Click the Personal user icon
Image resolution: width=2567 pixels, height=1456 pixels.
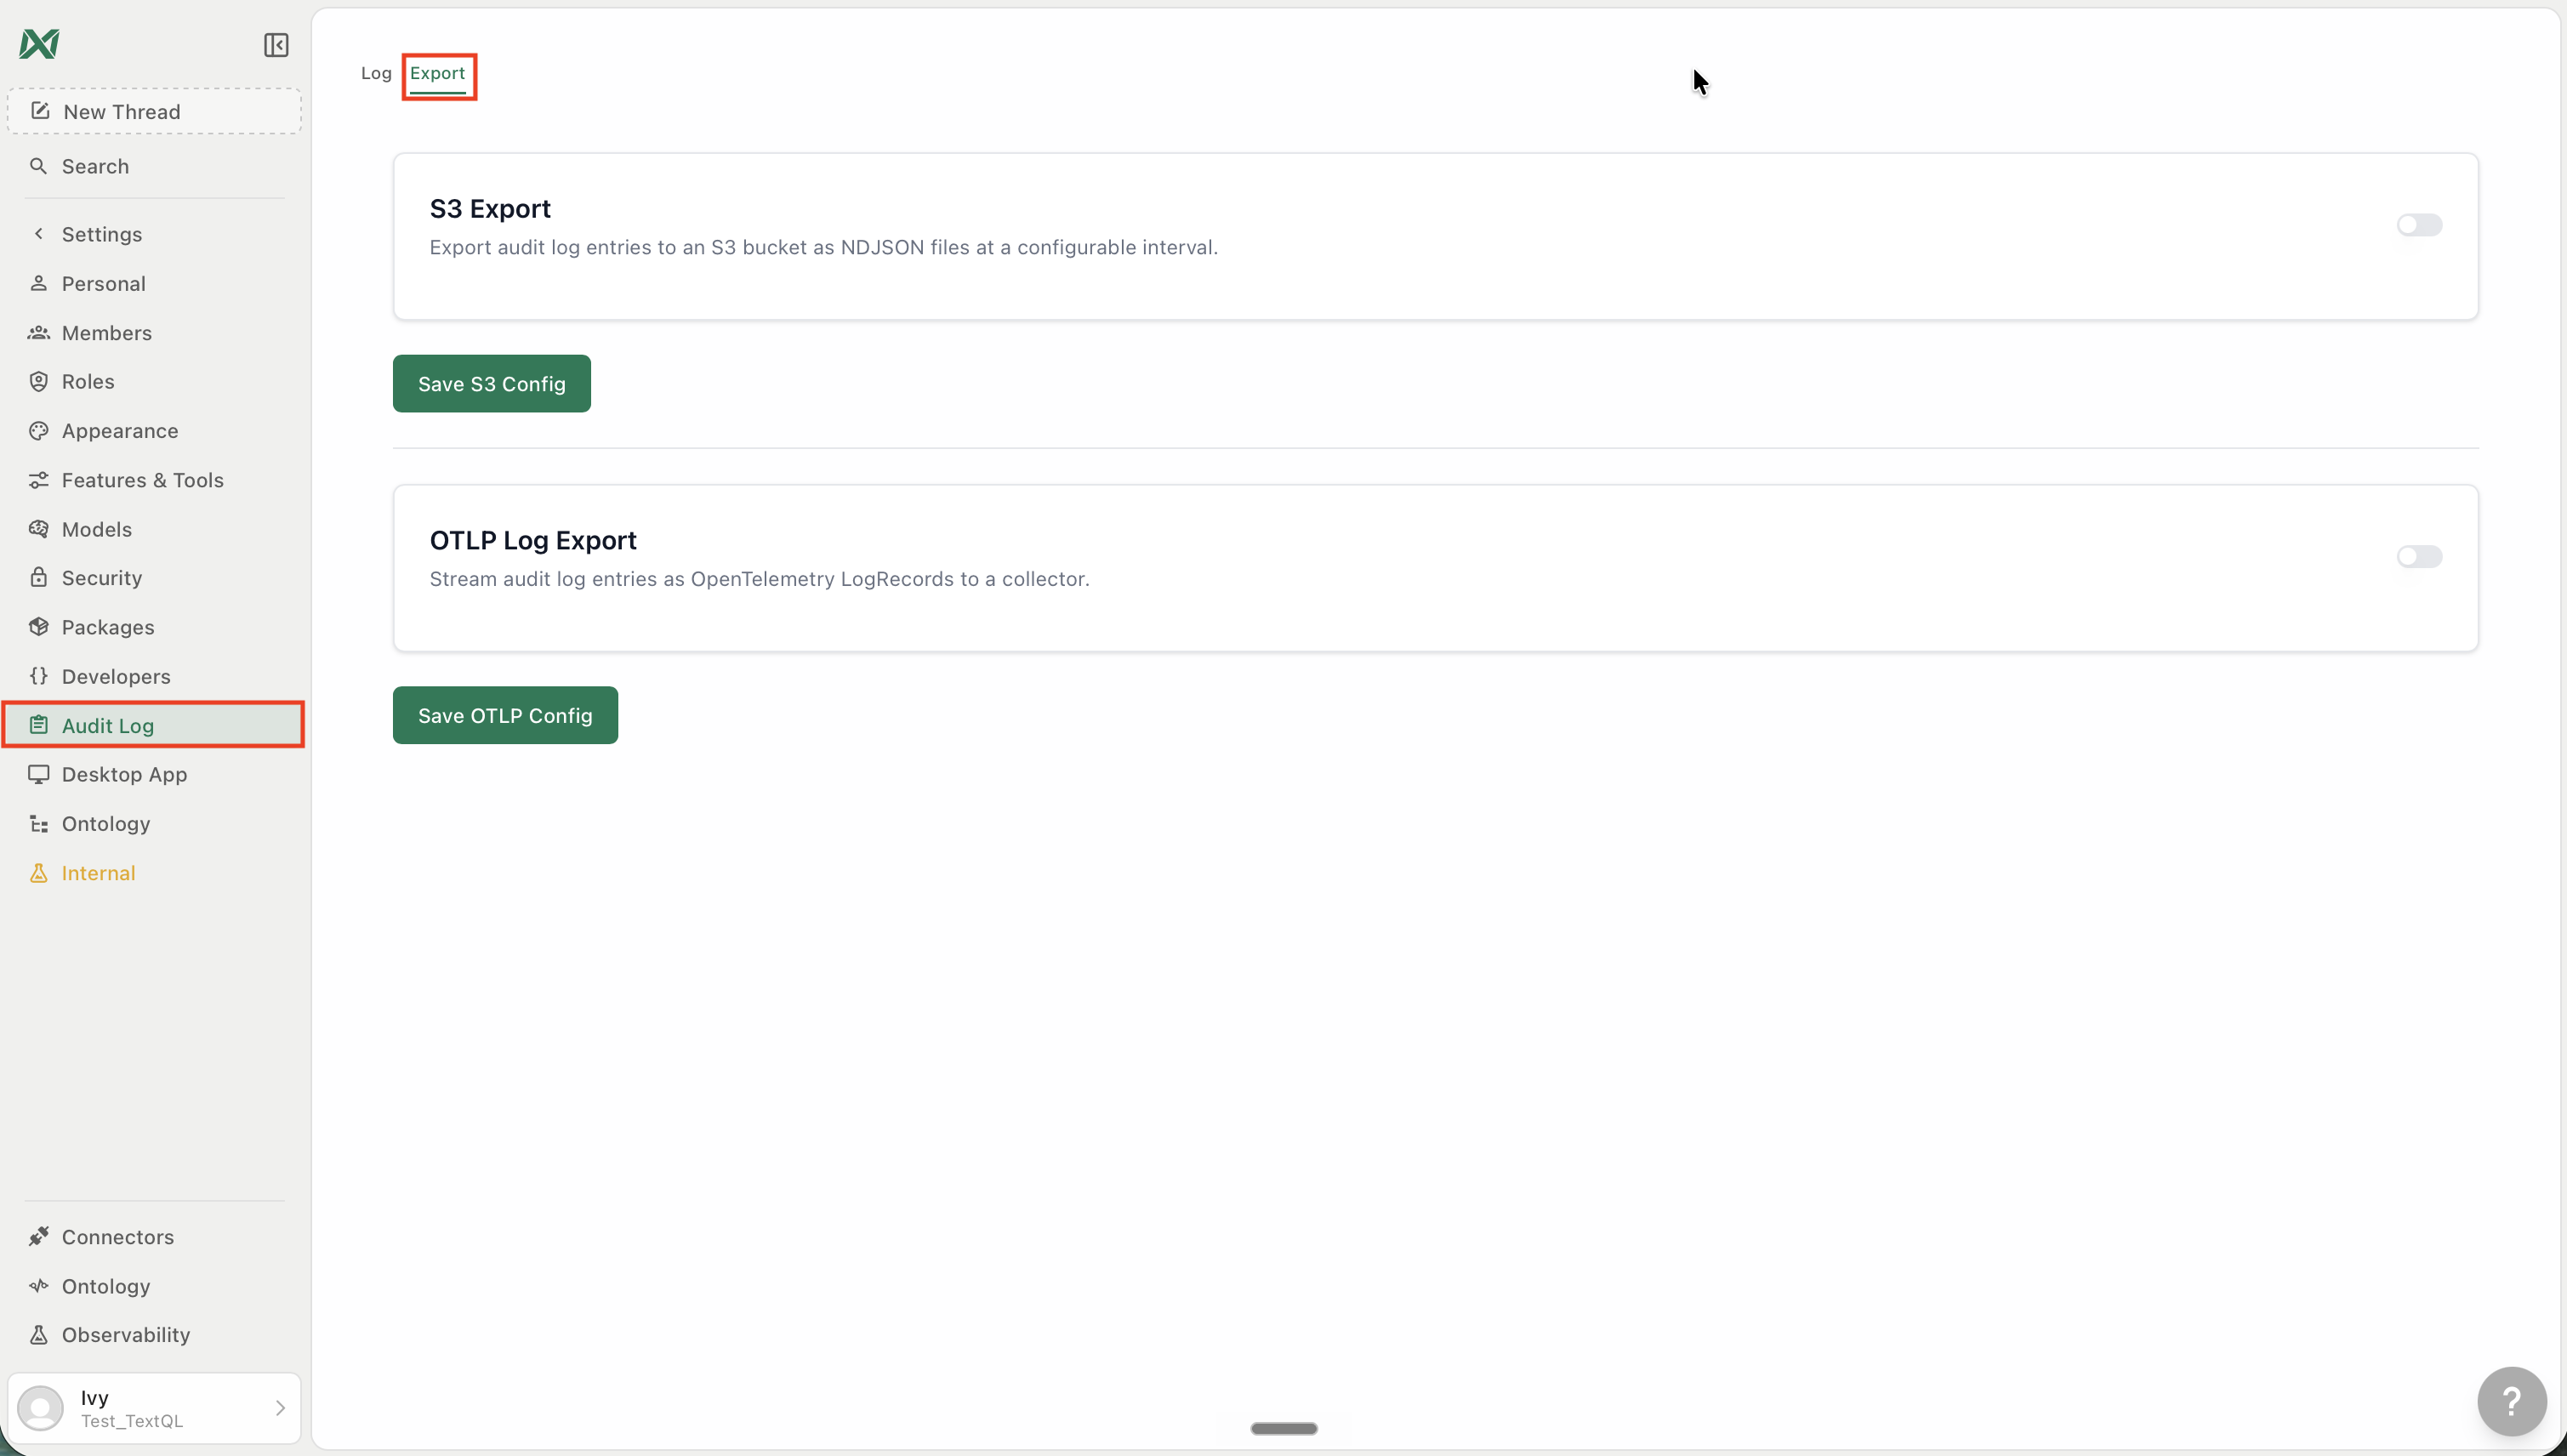[x=38, y=283]
